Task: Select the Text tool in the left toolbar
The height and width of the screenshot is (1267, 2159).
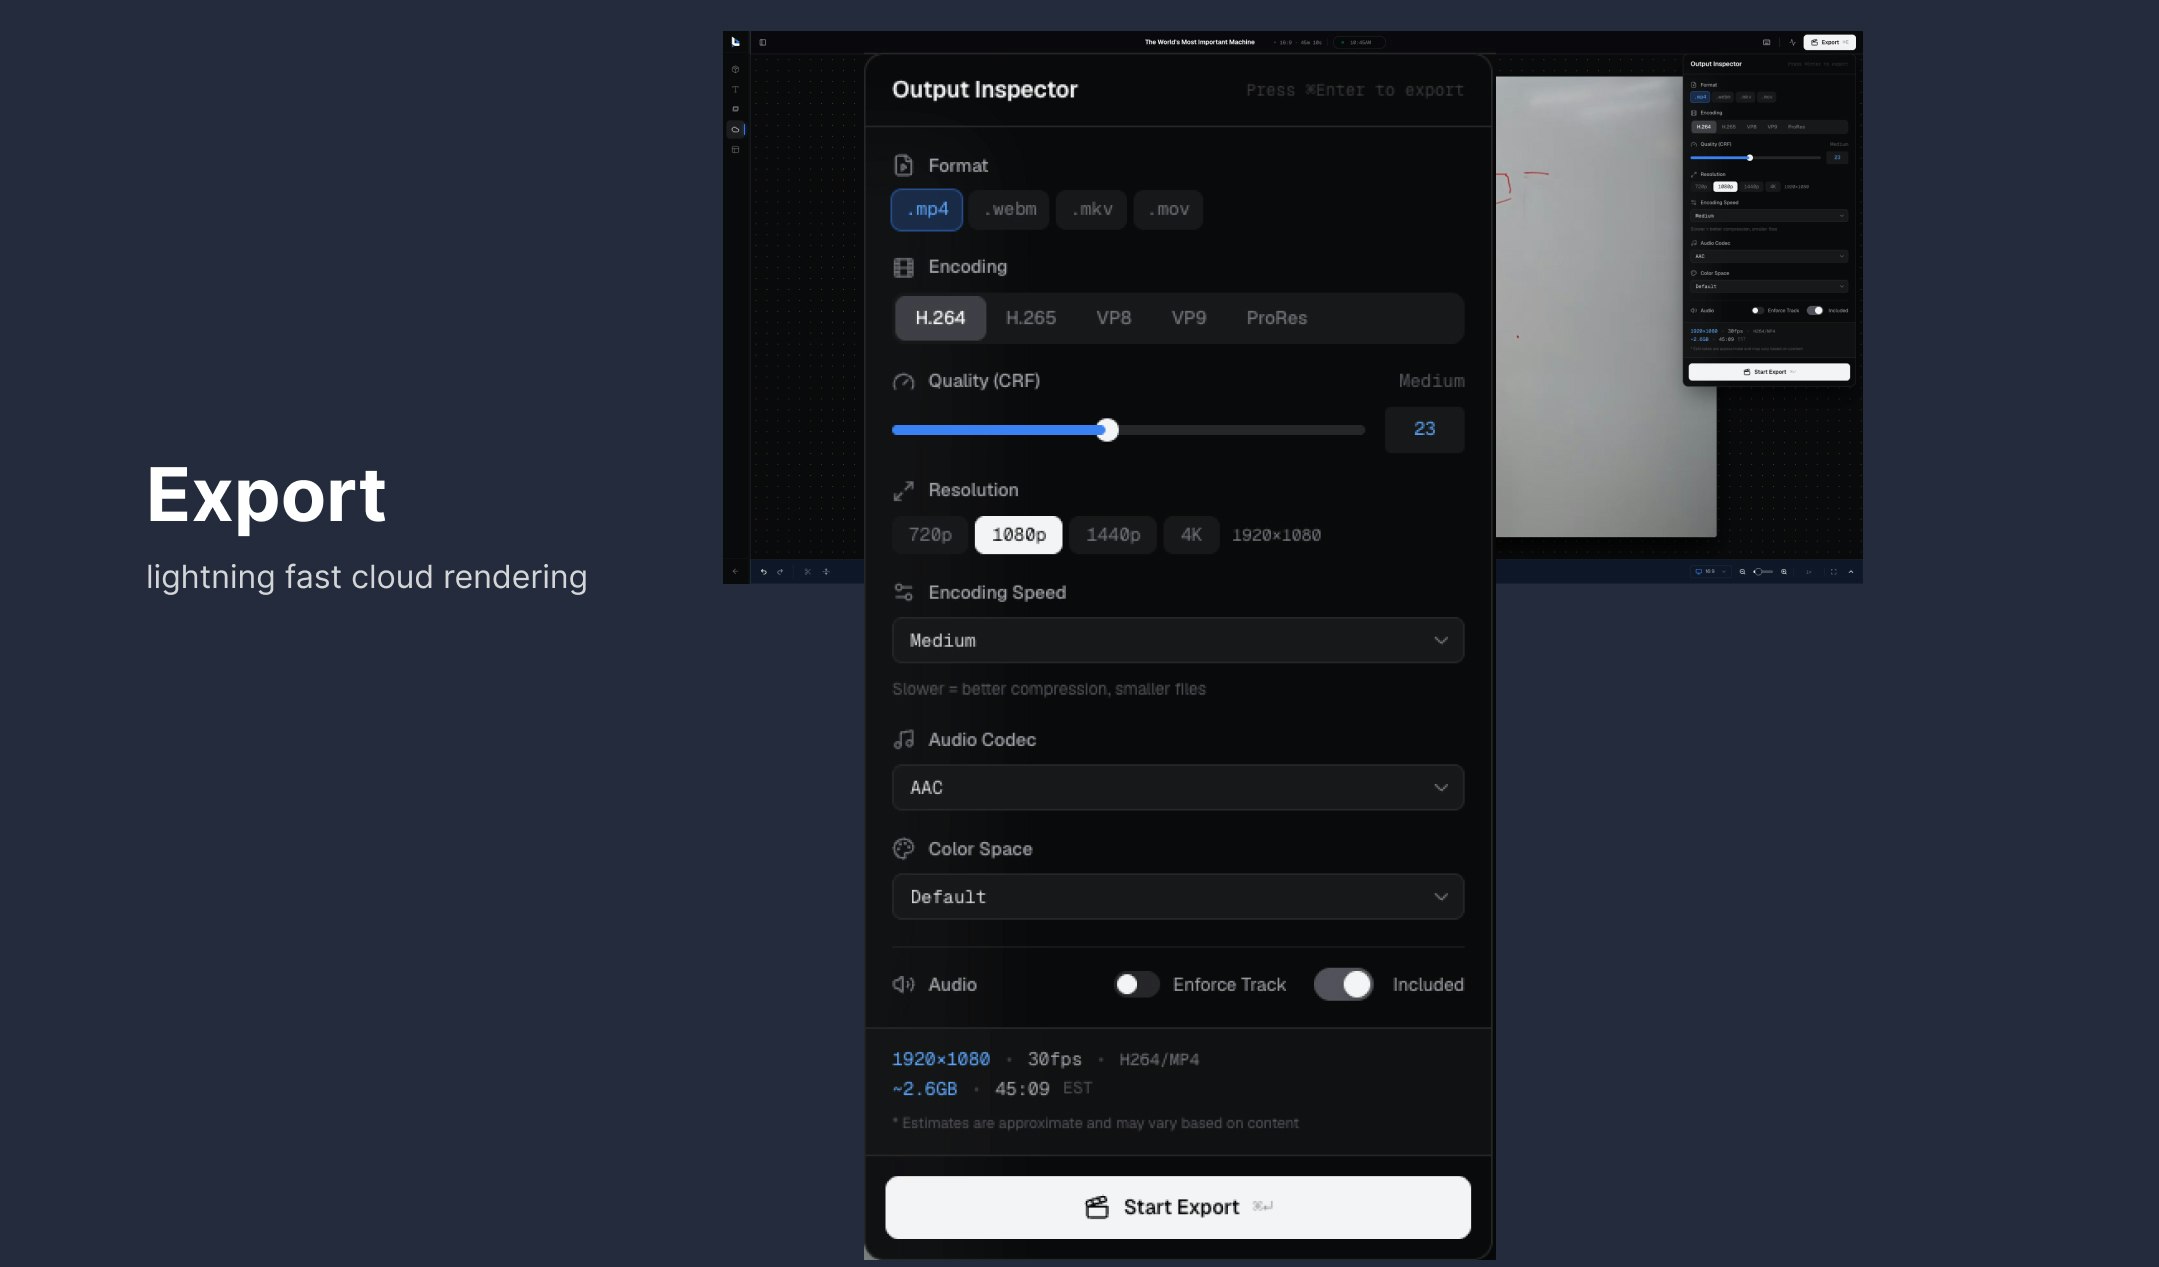Action: [x=736, y=89]
